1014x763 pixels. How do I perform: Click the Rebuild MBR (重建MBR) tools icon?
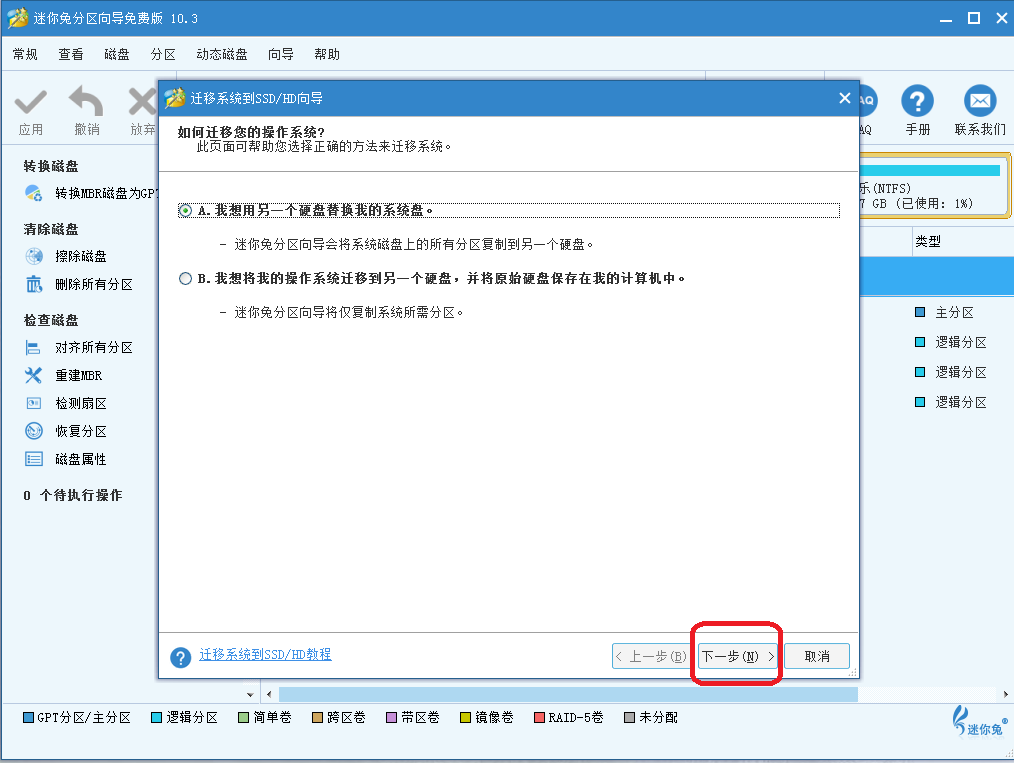[x=33, y=375]
